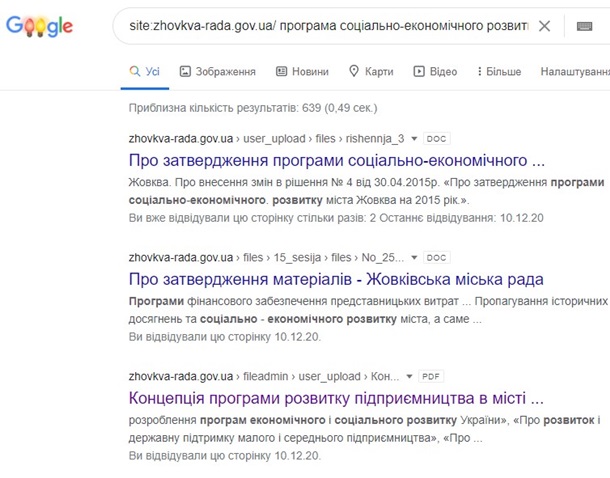Open "Про затвердження матеріалів - Жовківська міська рада"
Screen dimensions: 610x478
(x=336, y=279)
